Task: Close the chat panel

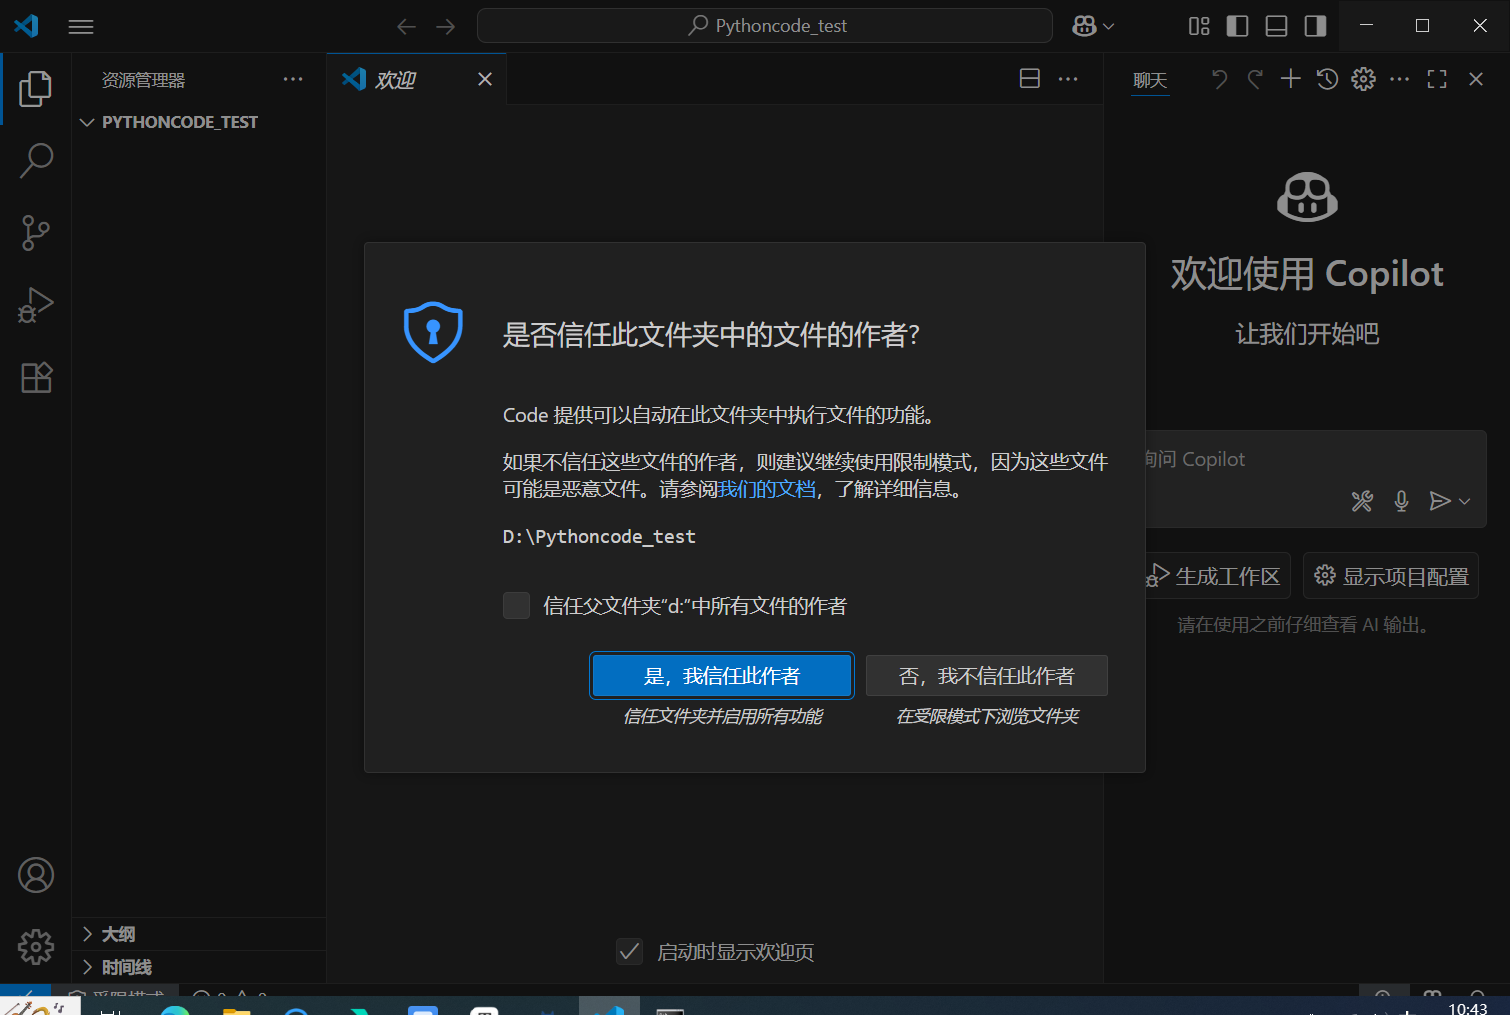Action: tap(1476, 79)
